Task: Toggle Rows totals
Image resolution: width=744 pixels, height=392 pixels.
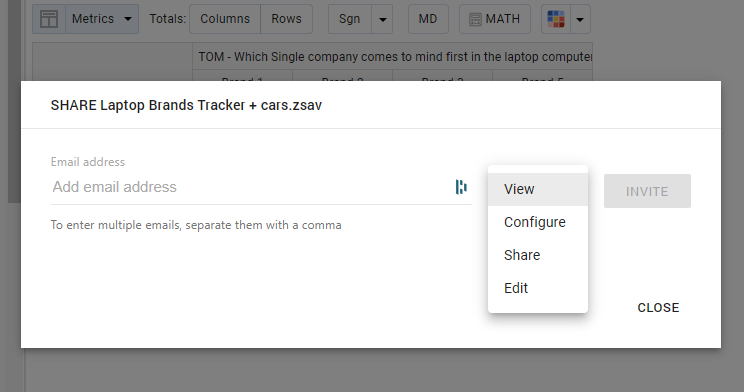Action: point(287,19)
